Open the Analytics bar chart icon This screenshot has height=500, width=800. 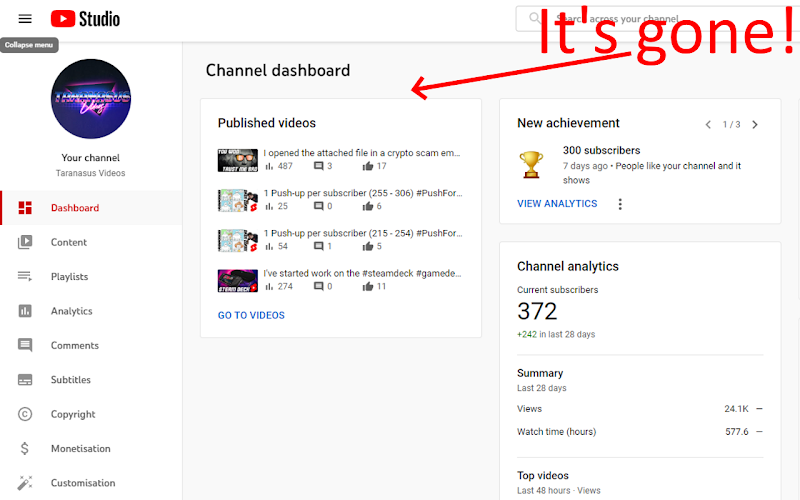coord(25,311)
